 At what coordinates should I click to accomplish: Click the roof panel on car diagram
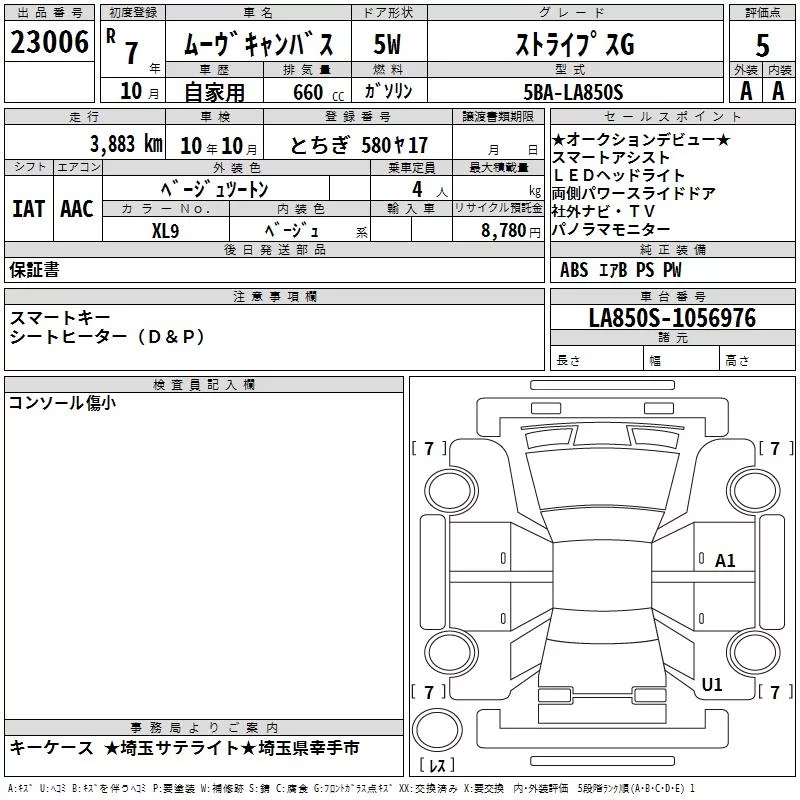click(602, 576)
